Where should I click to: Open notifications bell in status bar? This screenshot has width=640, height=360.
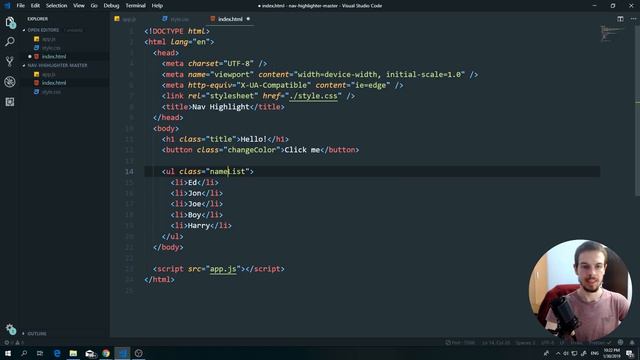tap(632, 342)
